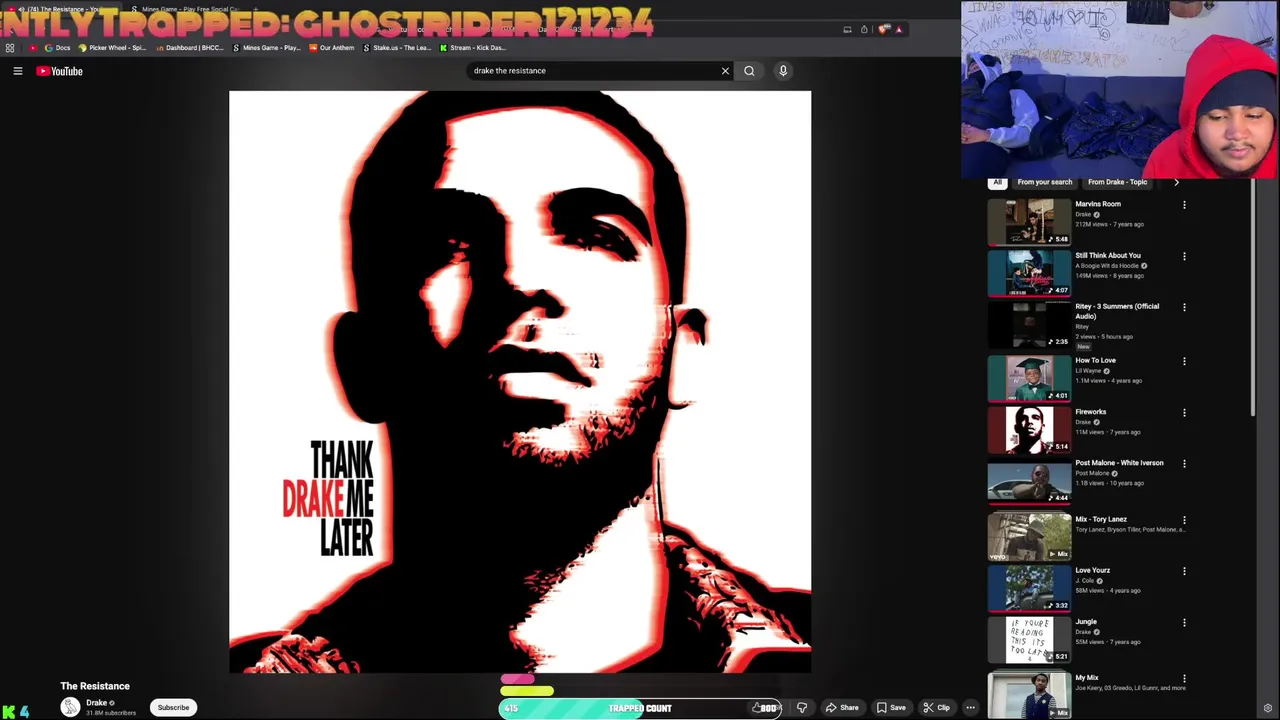1280x720 pixels.
Task: Open browser apps grid in the bookmarks bar
Action: click(10, 48)
